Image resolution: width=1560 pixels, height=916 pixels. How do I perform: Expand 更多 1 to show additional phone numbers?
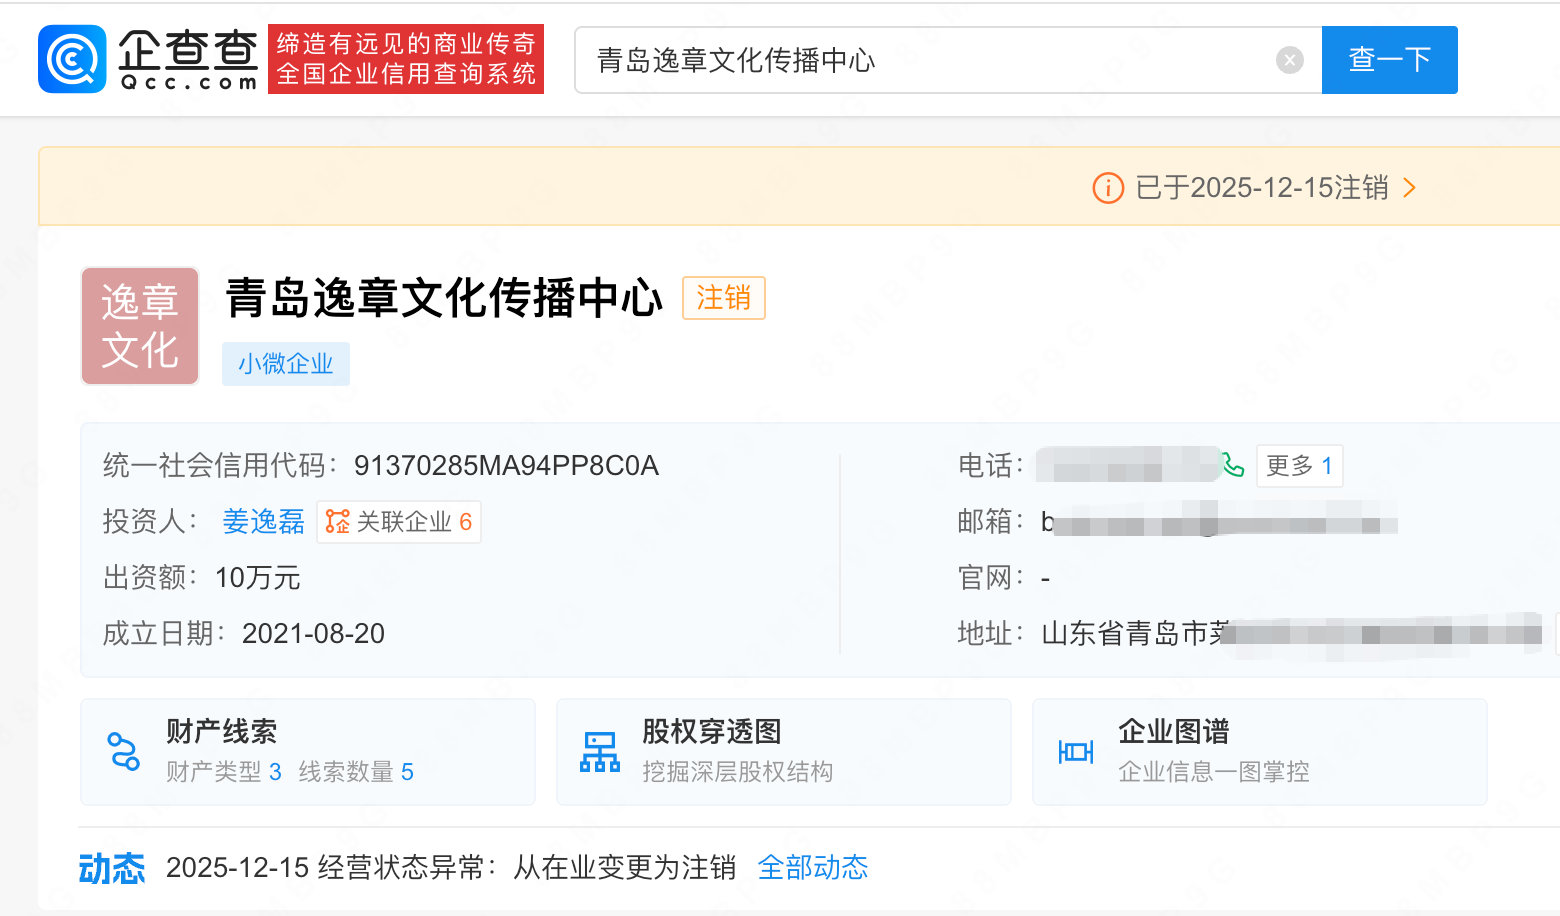click(x=1299, y=465)
